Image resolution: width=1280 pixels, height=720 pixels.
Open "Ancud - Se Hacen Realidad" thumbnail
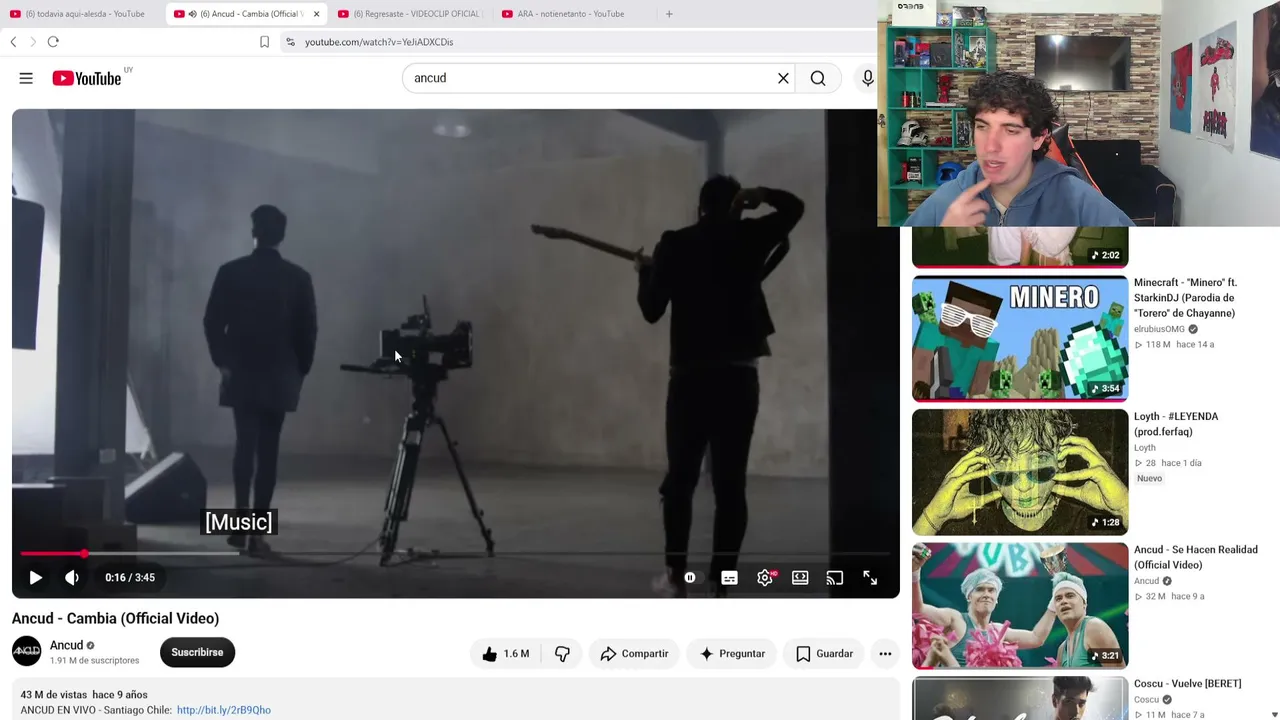[x=1020, y=606]
